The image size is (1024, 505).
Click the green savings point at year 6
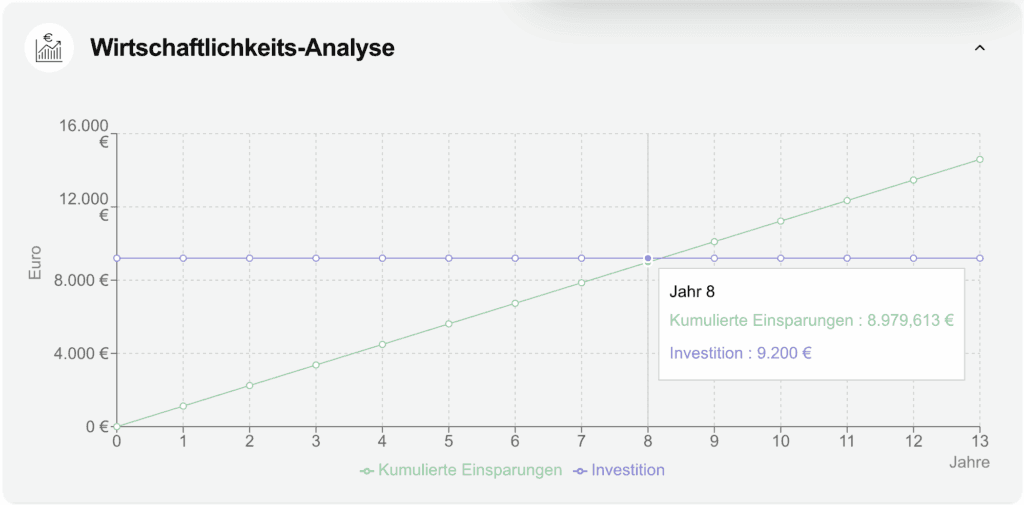point(515,303)
